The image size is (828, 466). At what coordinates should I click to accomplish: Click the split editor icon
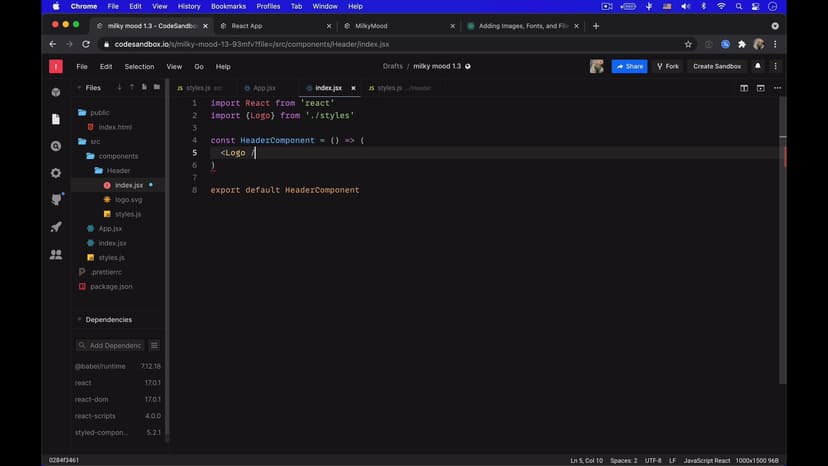click(x=744, y=88)
